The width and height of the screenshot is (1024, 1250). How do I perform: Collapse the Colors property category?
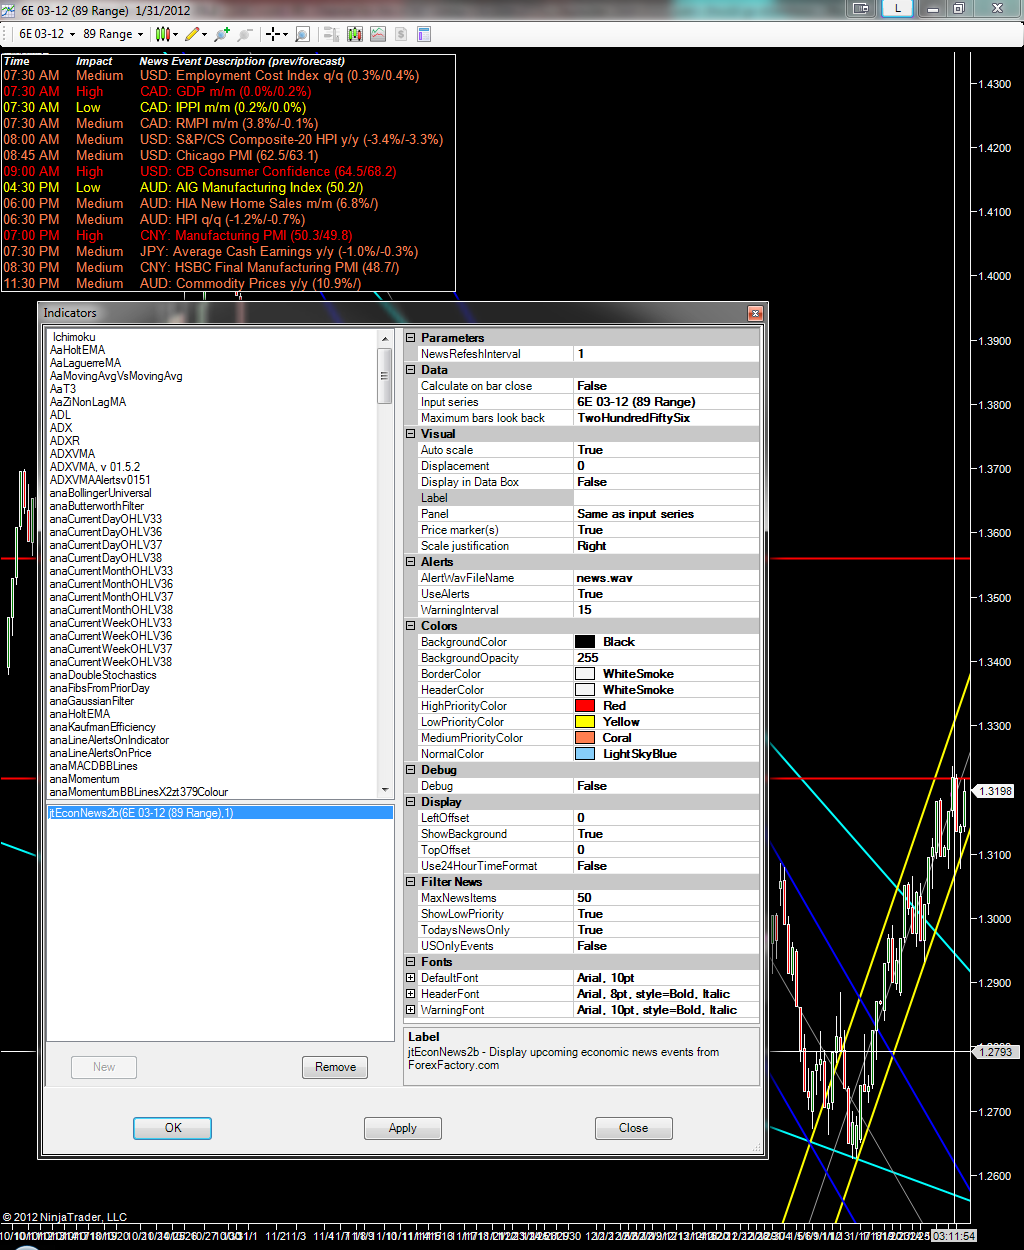[411, 626]
